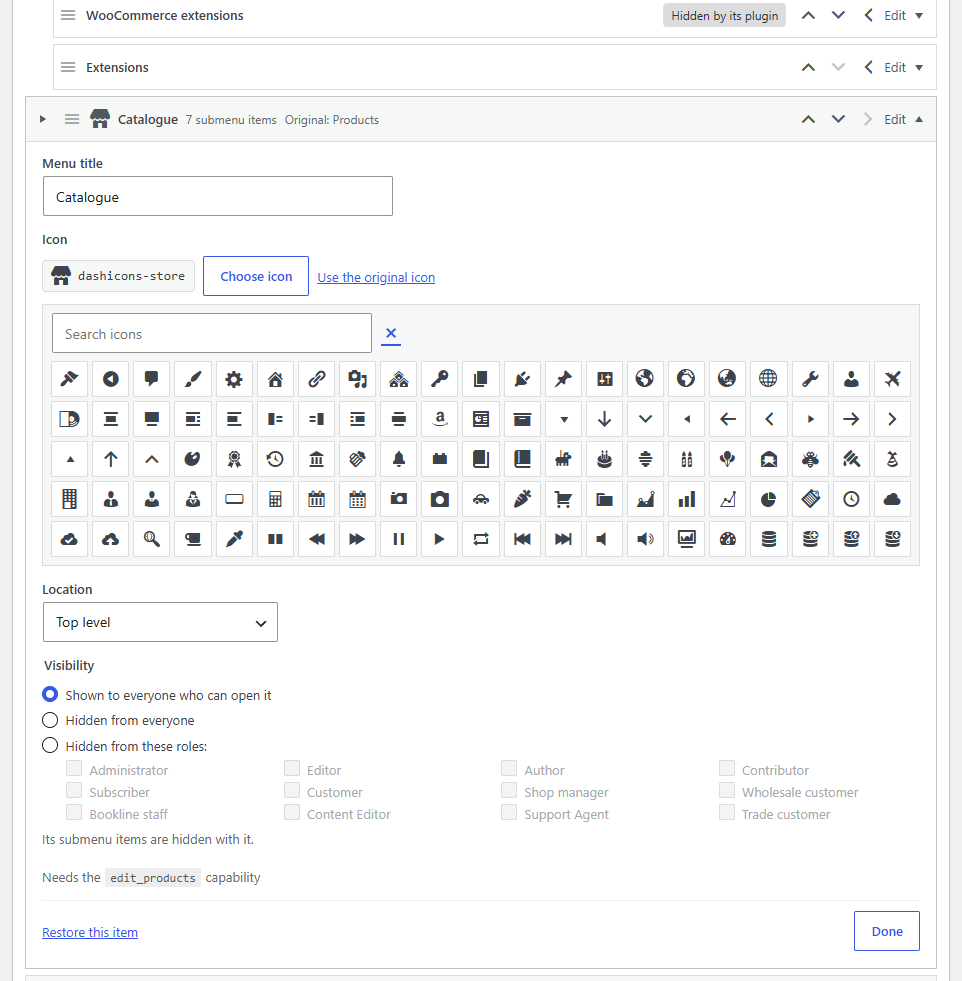Click the Menu title input field
Image resolution: width=962 pixels, height=981 pixels.
point(218,196)
